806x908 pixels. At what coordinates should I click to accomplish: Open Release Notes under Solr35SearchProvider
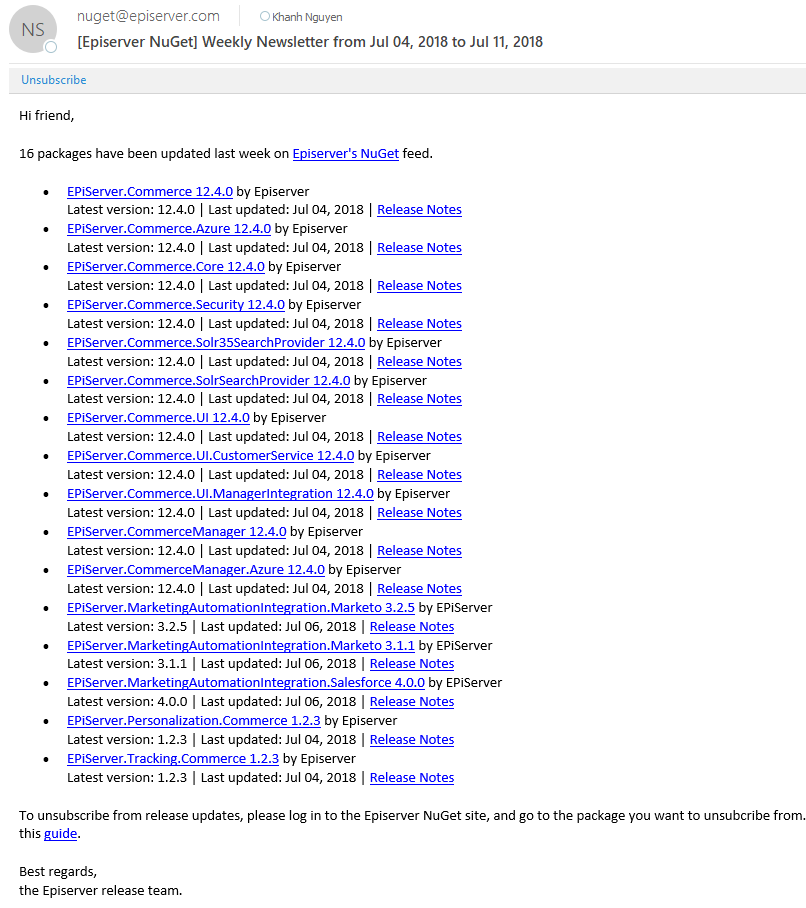(x=419, y=362)
